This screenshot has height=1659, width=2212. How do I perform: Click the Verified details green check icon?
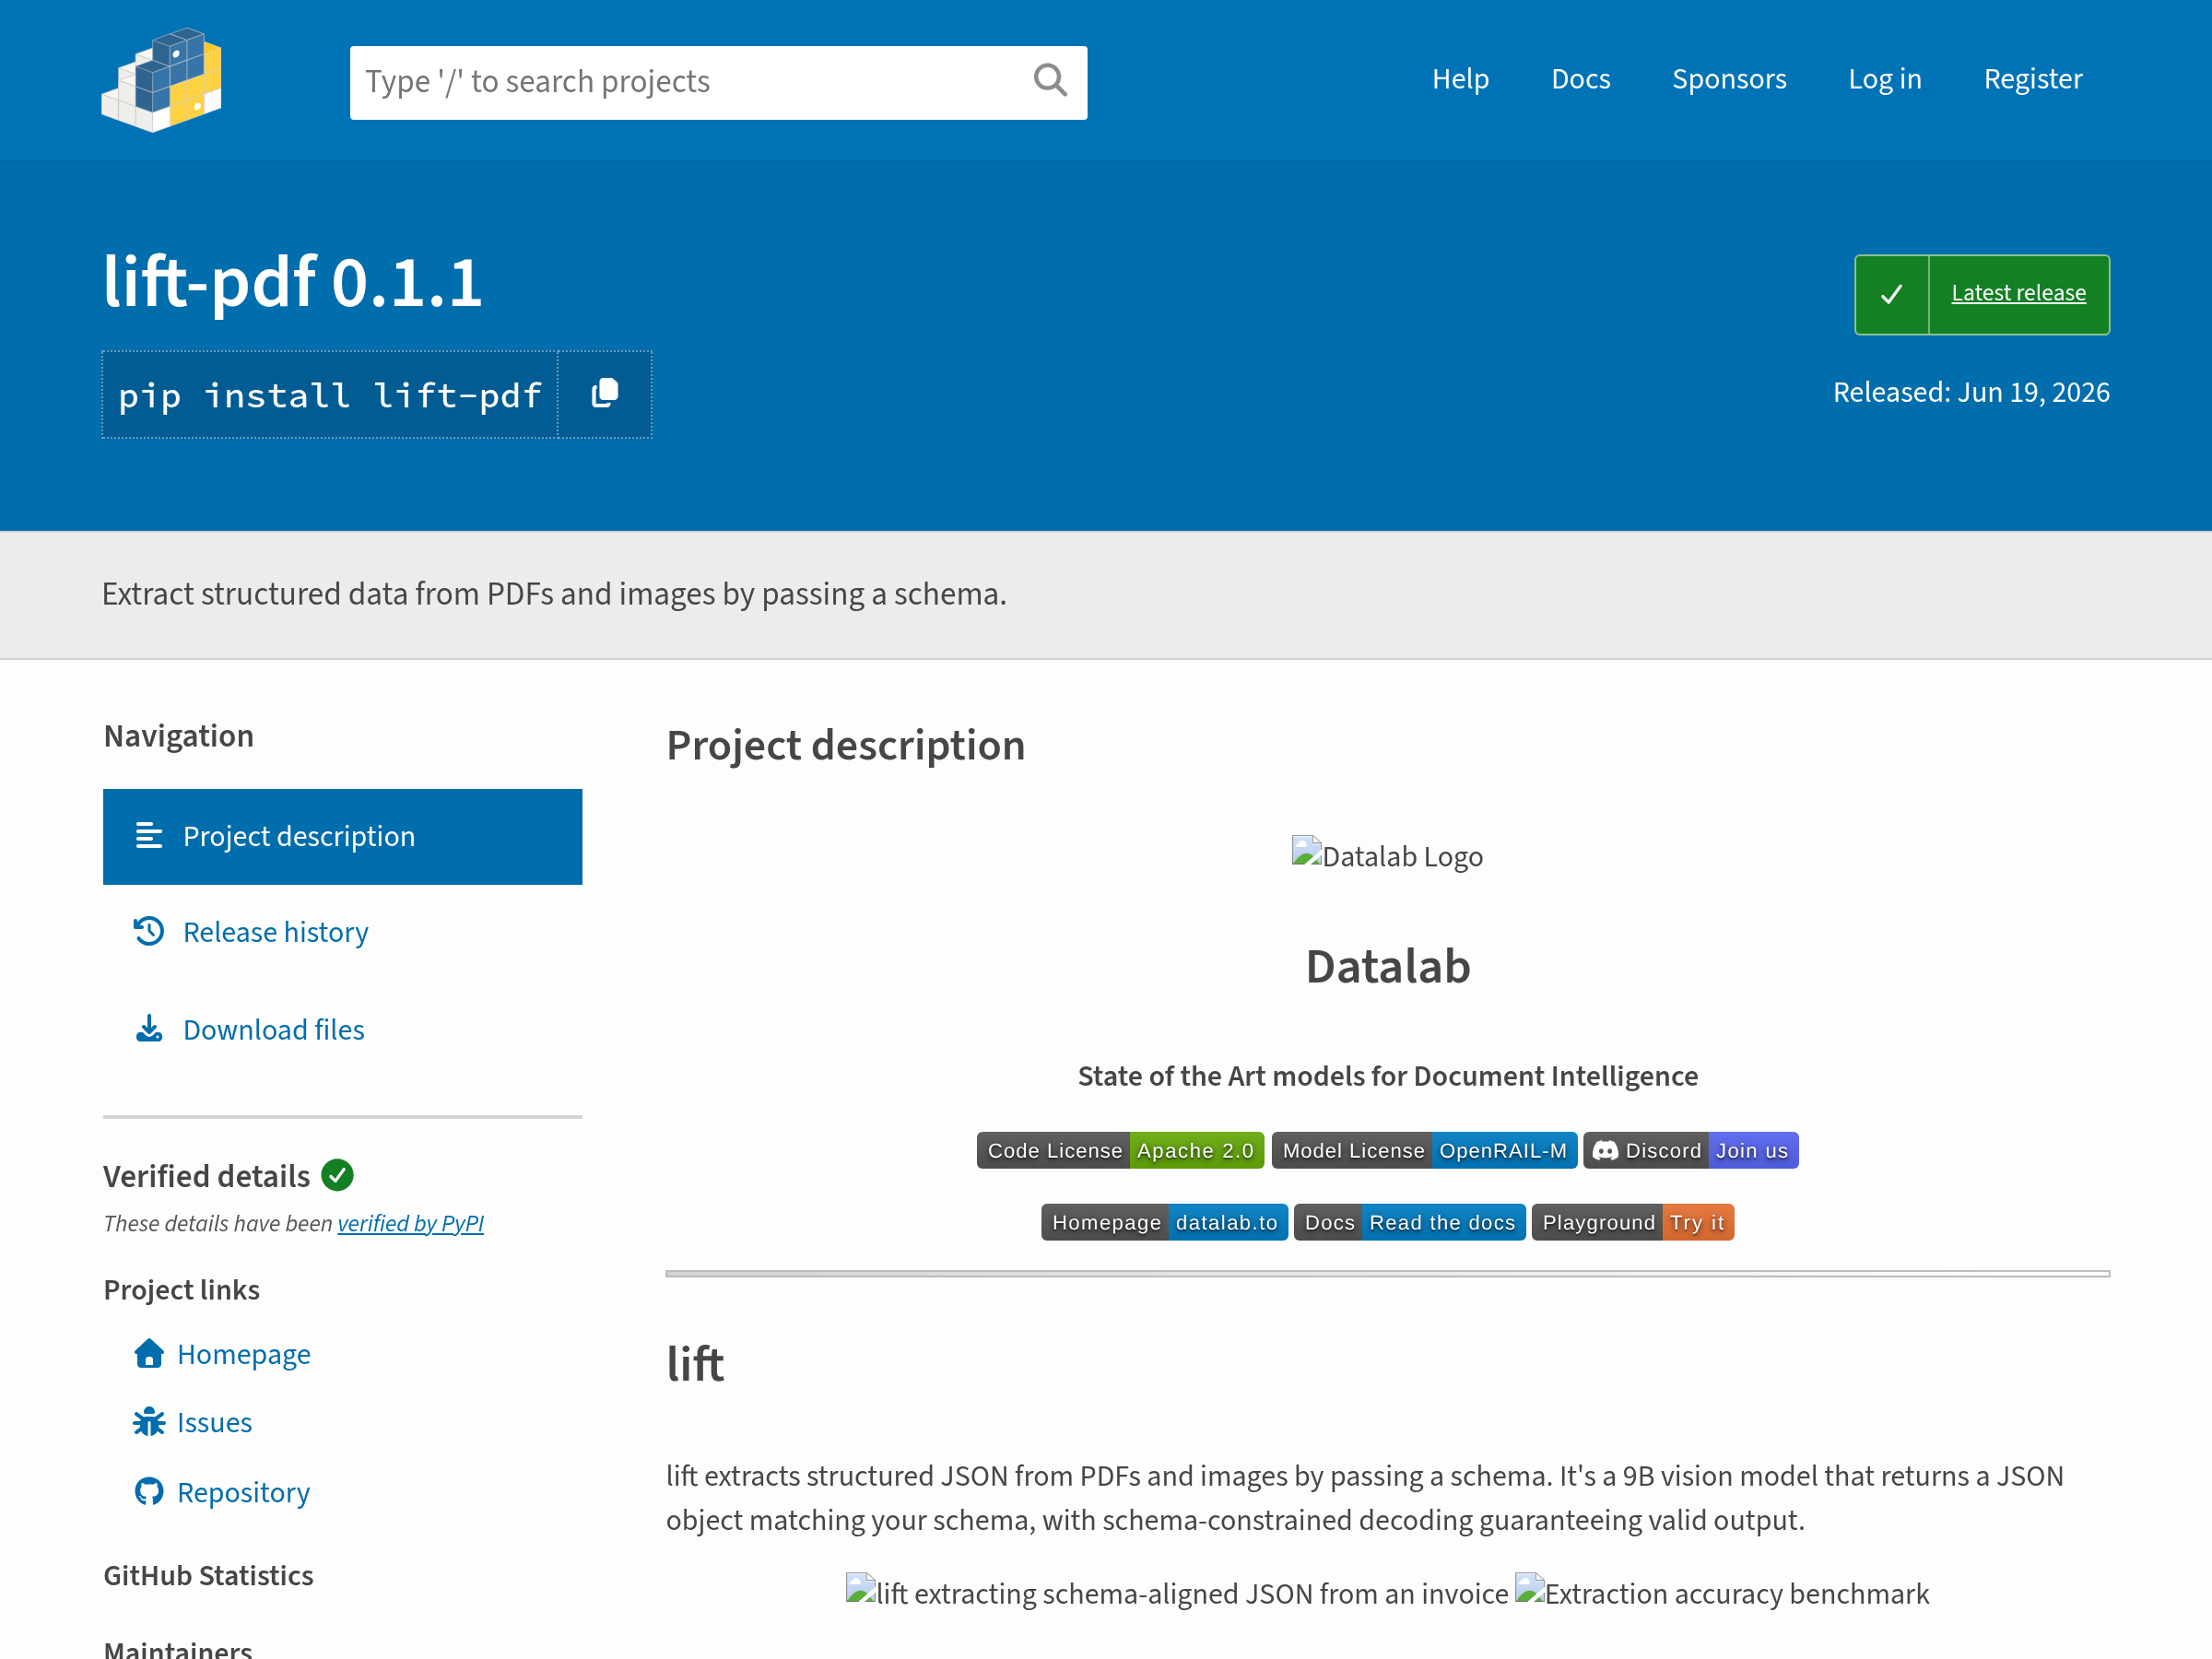[x=338, y=1175]
